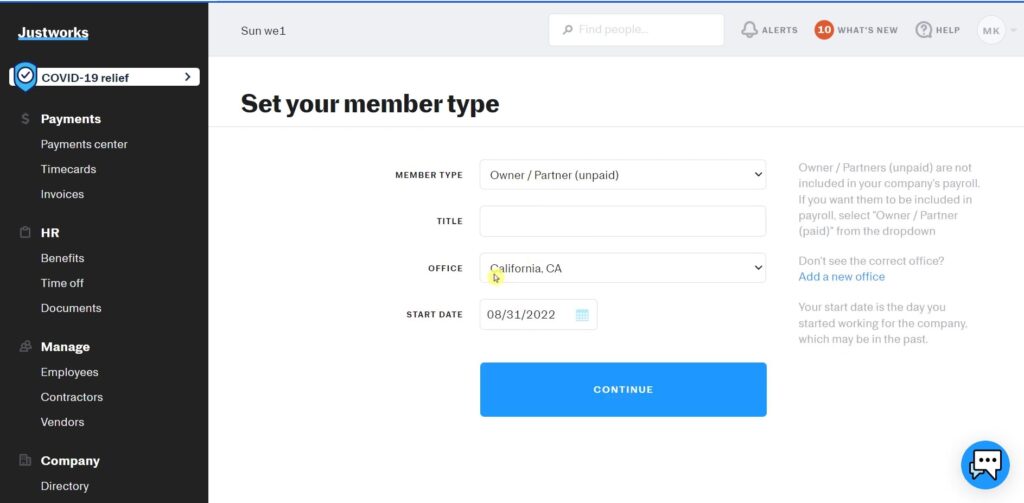This screenshot has height=503, width=1024.
Task: Open the ALERTS label
Action: (x=780, y=30)
